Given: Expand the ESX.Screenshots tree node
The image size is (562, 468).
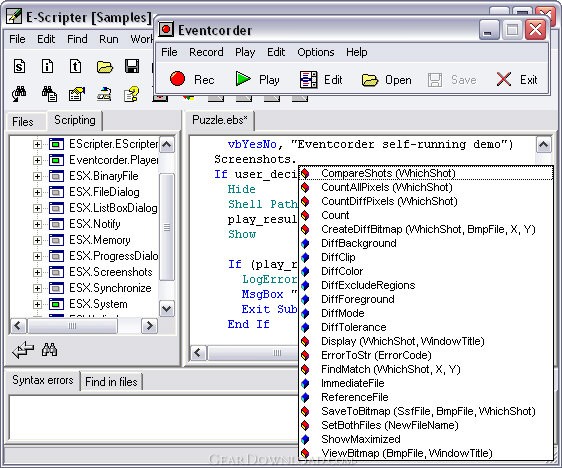Looking at the screenshot, I should (37, 272).
